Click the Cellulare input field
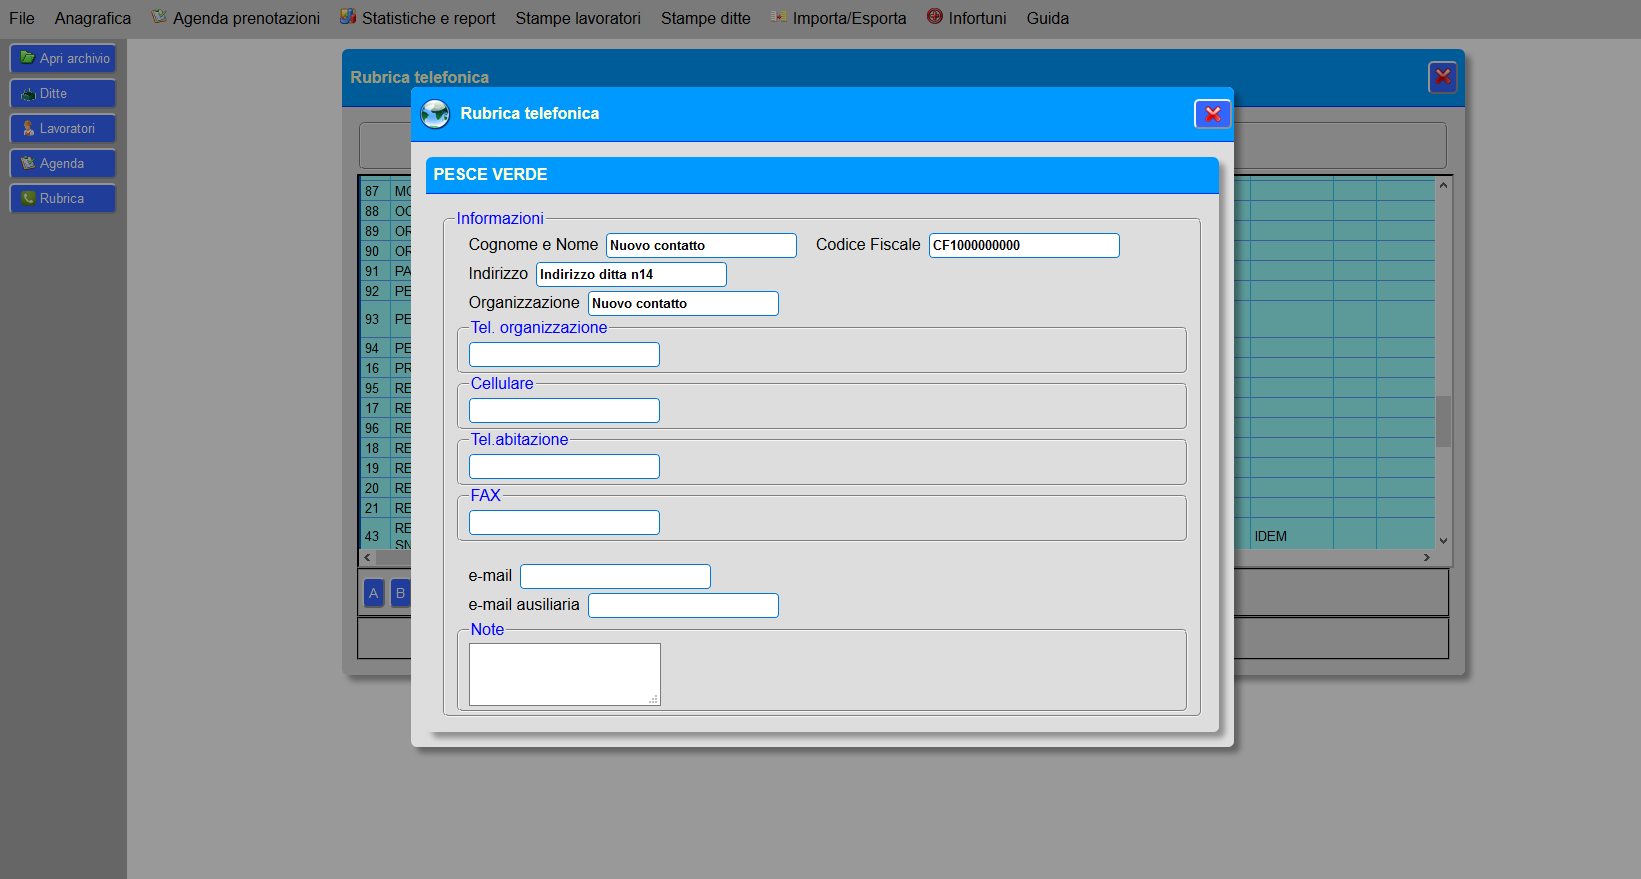 [564, 410]
